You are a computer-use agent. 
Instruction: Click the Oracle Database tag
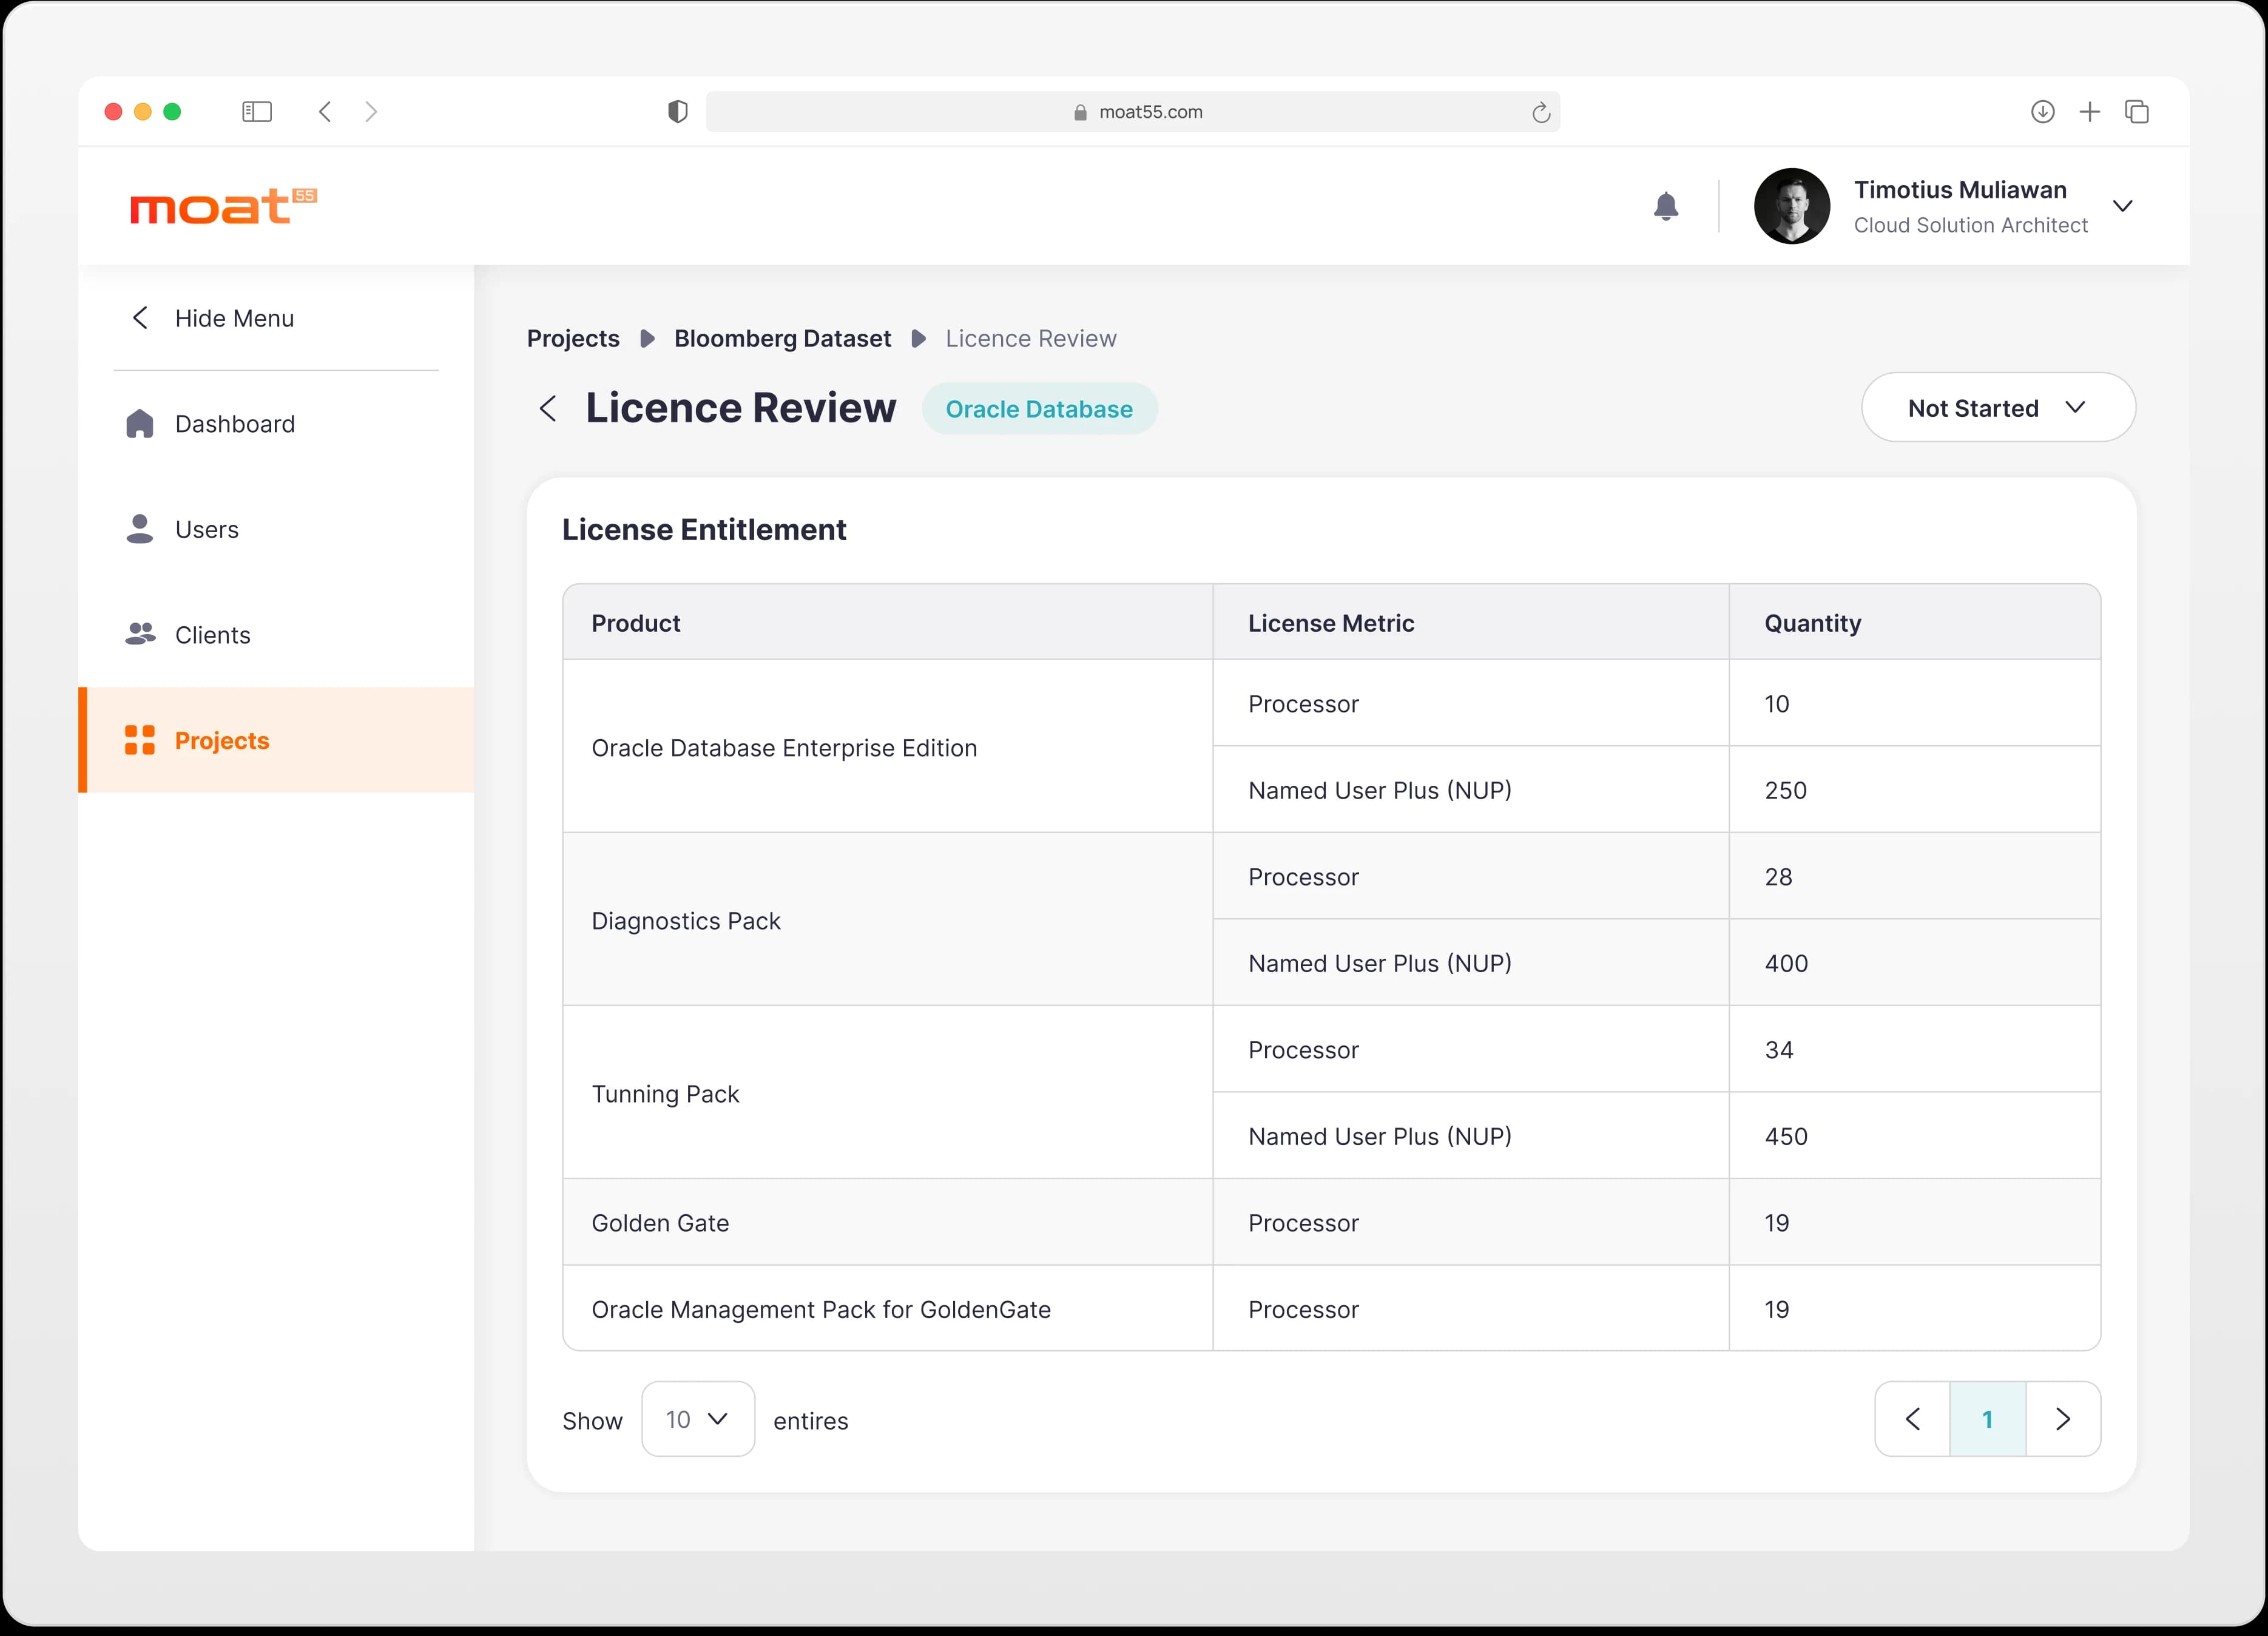(x=1039, y=409)
